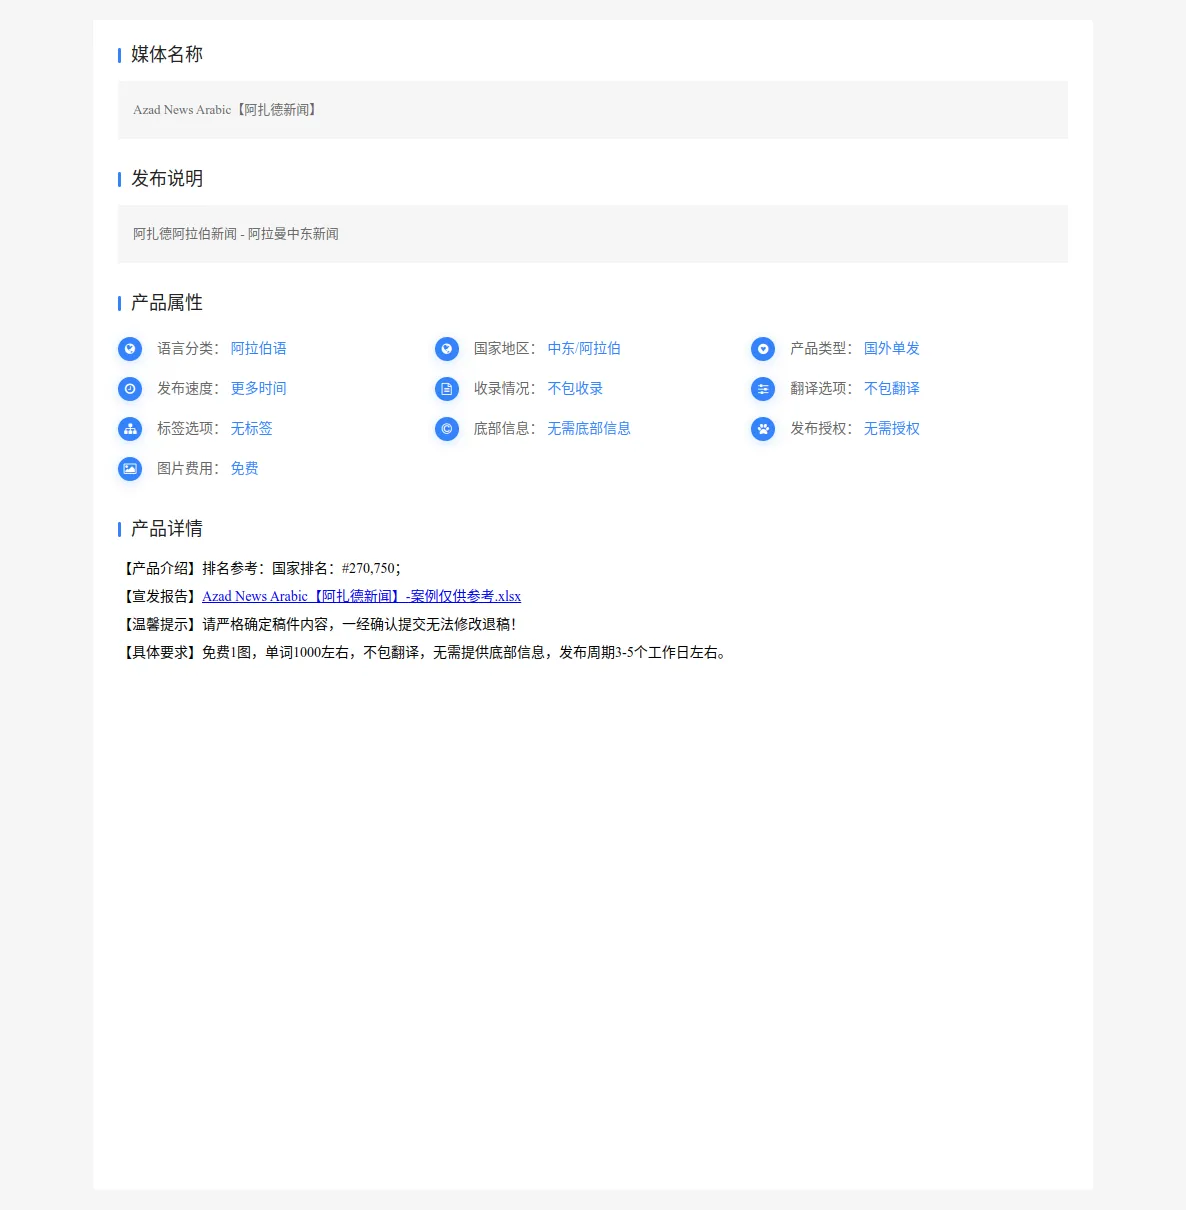This screenshot has width=1186, height=1210.
Task: Click the 无需授权 authorization value
Action: pos(892,429)
